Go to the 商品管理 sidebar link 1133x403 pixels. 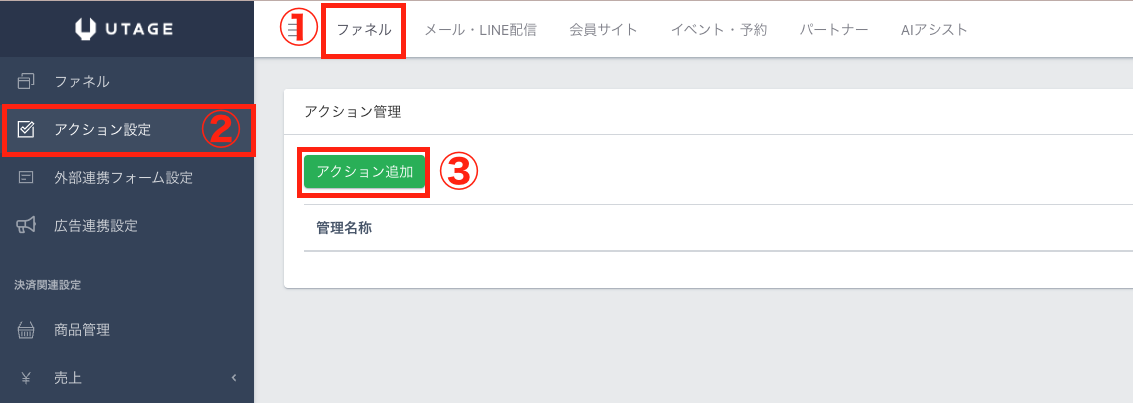coord(82,330)
